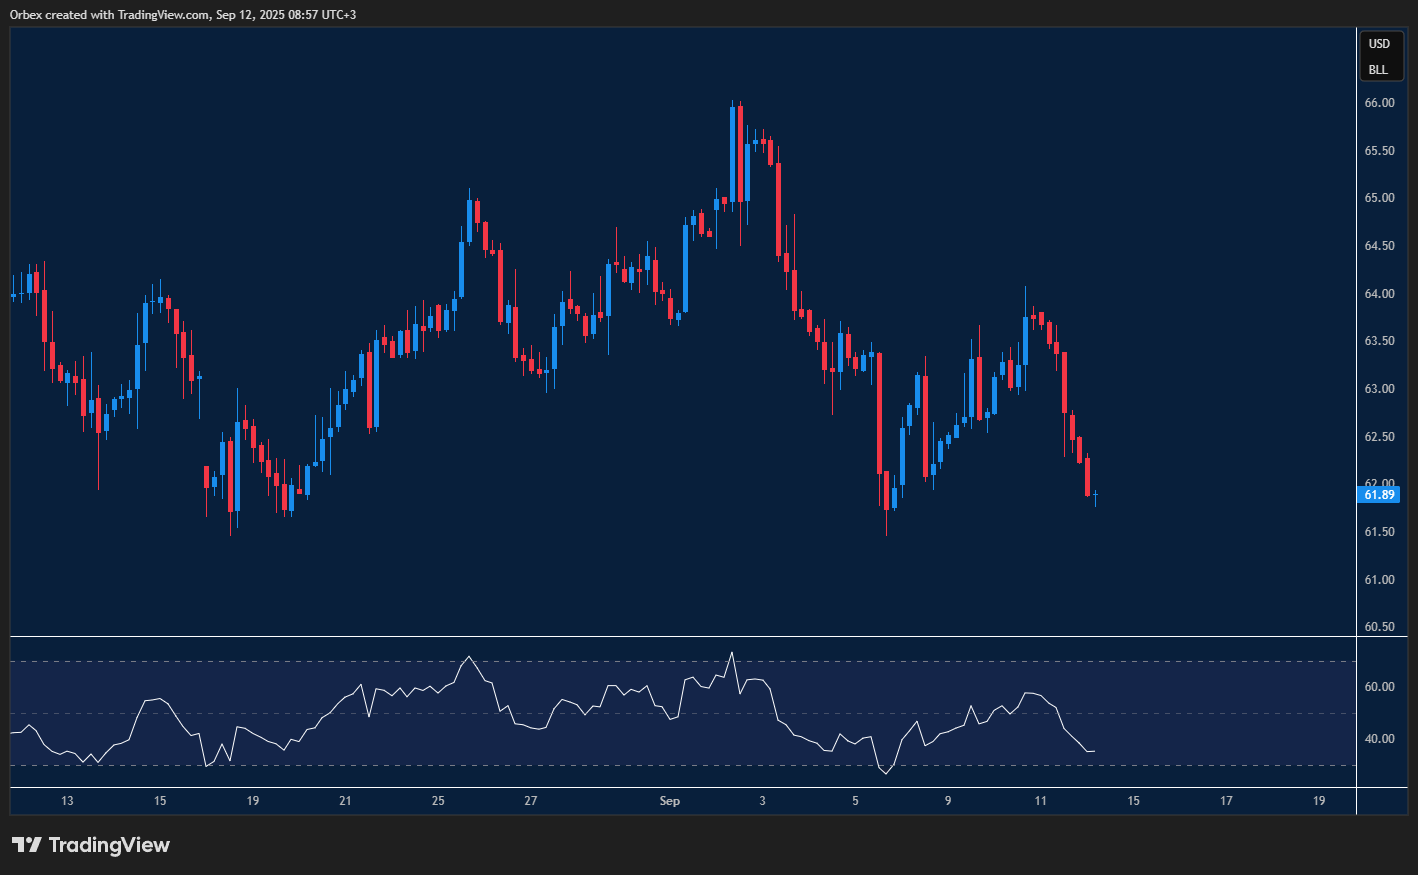Click the 63.00 price axis label
1418x875 pixels.
[1379, 389]
